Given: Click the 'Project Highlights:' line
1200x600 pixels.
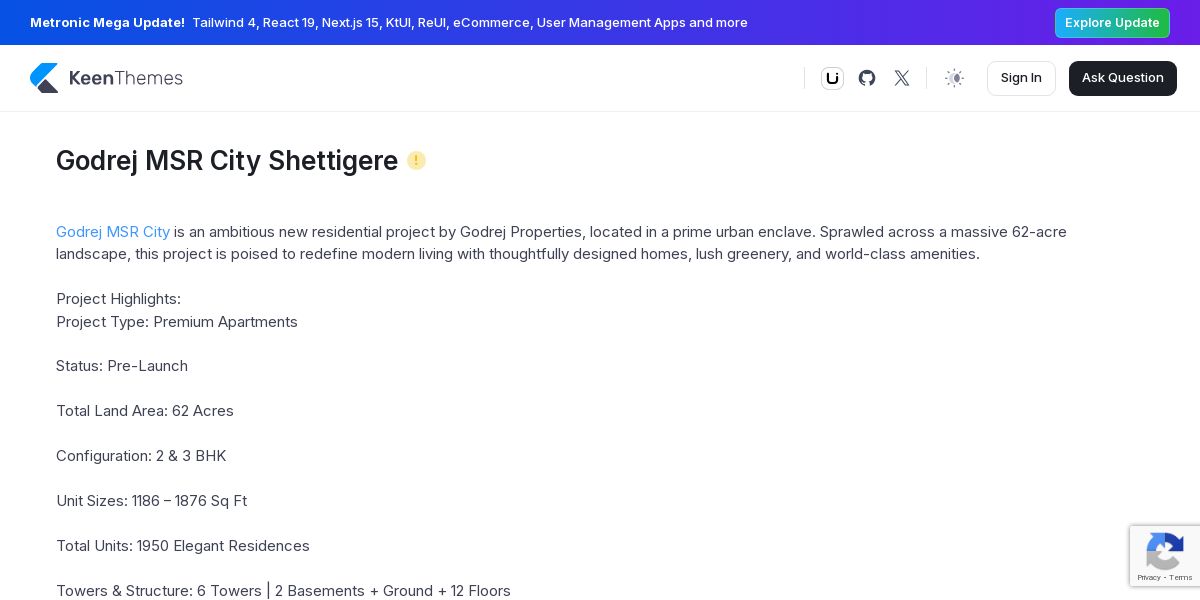Looking at the screenshot, I should click(x=118, y=299).
